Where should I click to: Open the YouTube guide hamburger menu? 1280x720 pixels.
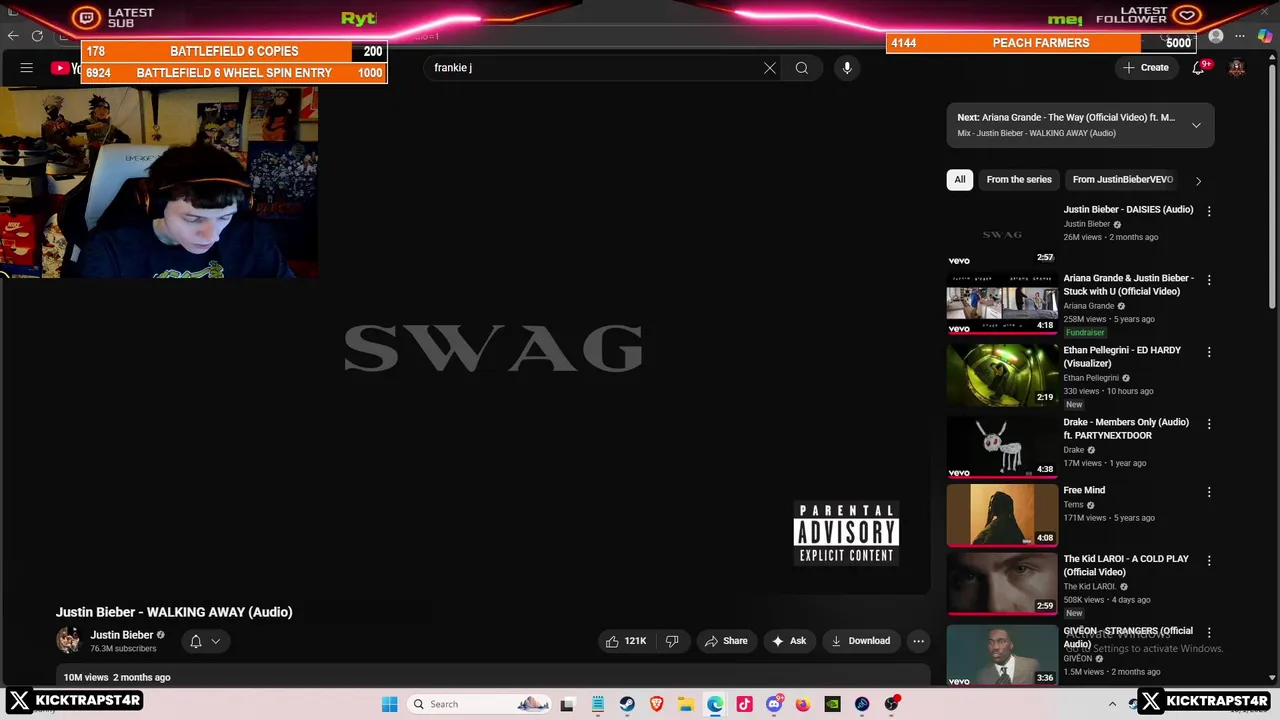pyautogui.click(x=27, y=68)
